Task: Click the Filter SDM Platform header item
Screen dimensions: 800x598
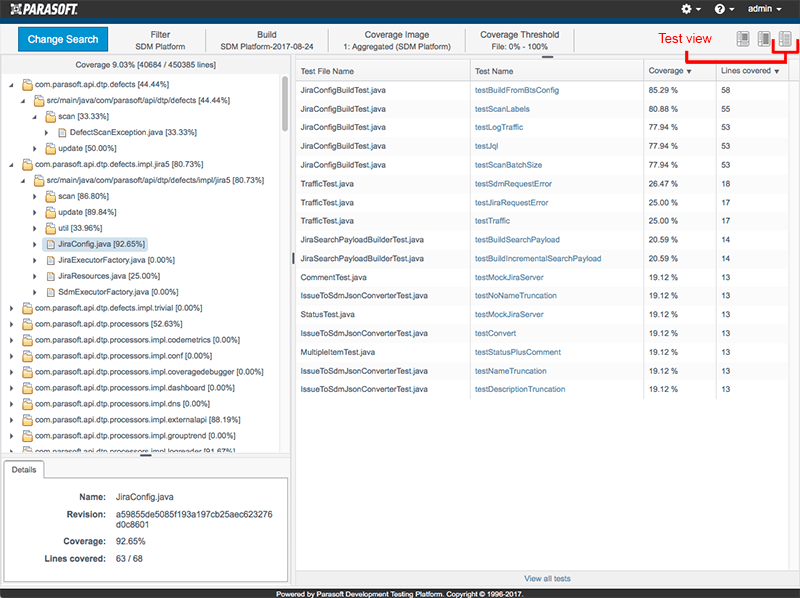Action: click(x=160, y=40)
